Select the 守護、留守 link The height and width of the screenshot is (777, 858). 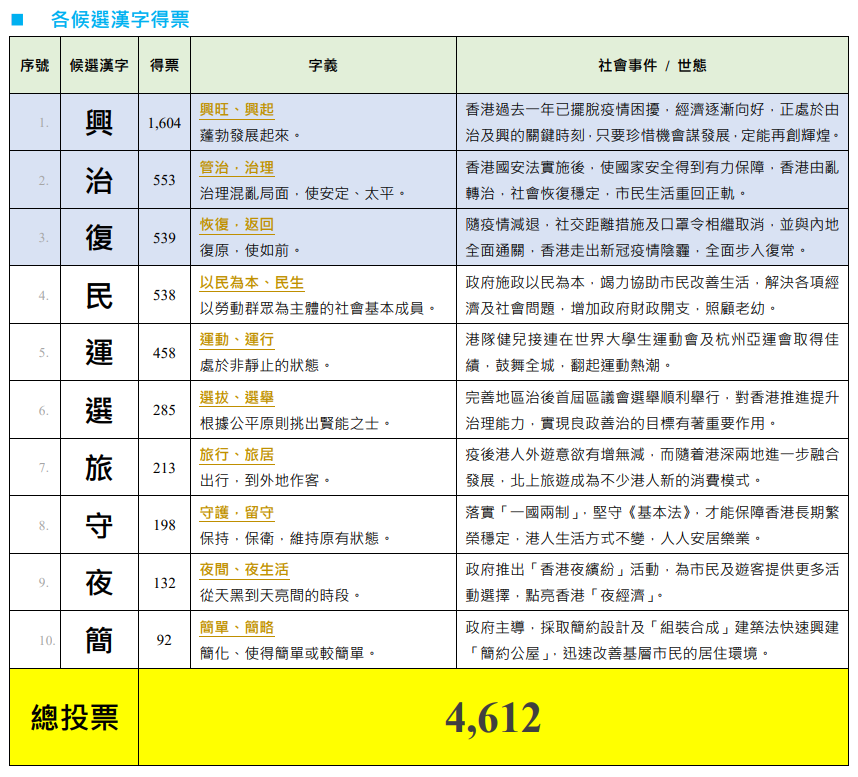click(236, 513)
